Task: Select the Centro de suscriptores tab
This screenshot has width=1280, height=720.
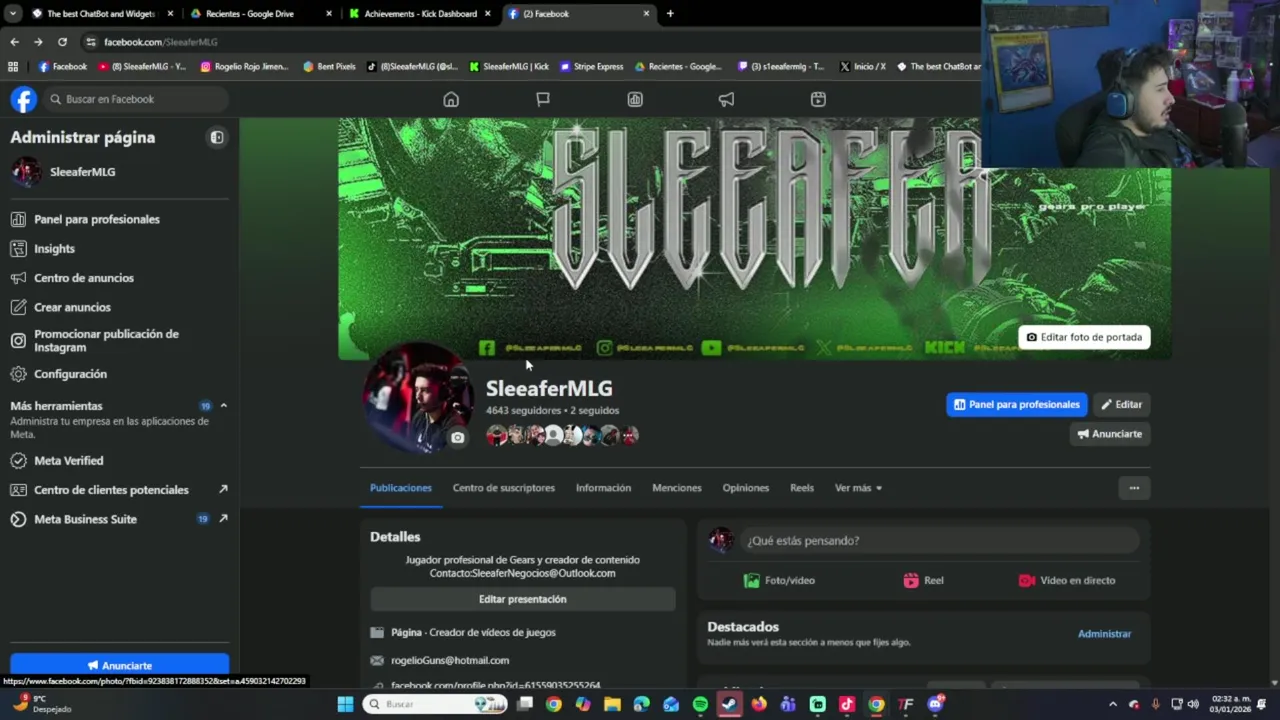Action: (503, 488)
